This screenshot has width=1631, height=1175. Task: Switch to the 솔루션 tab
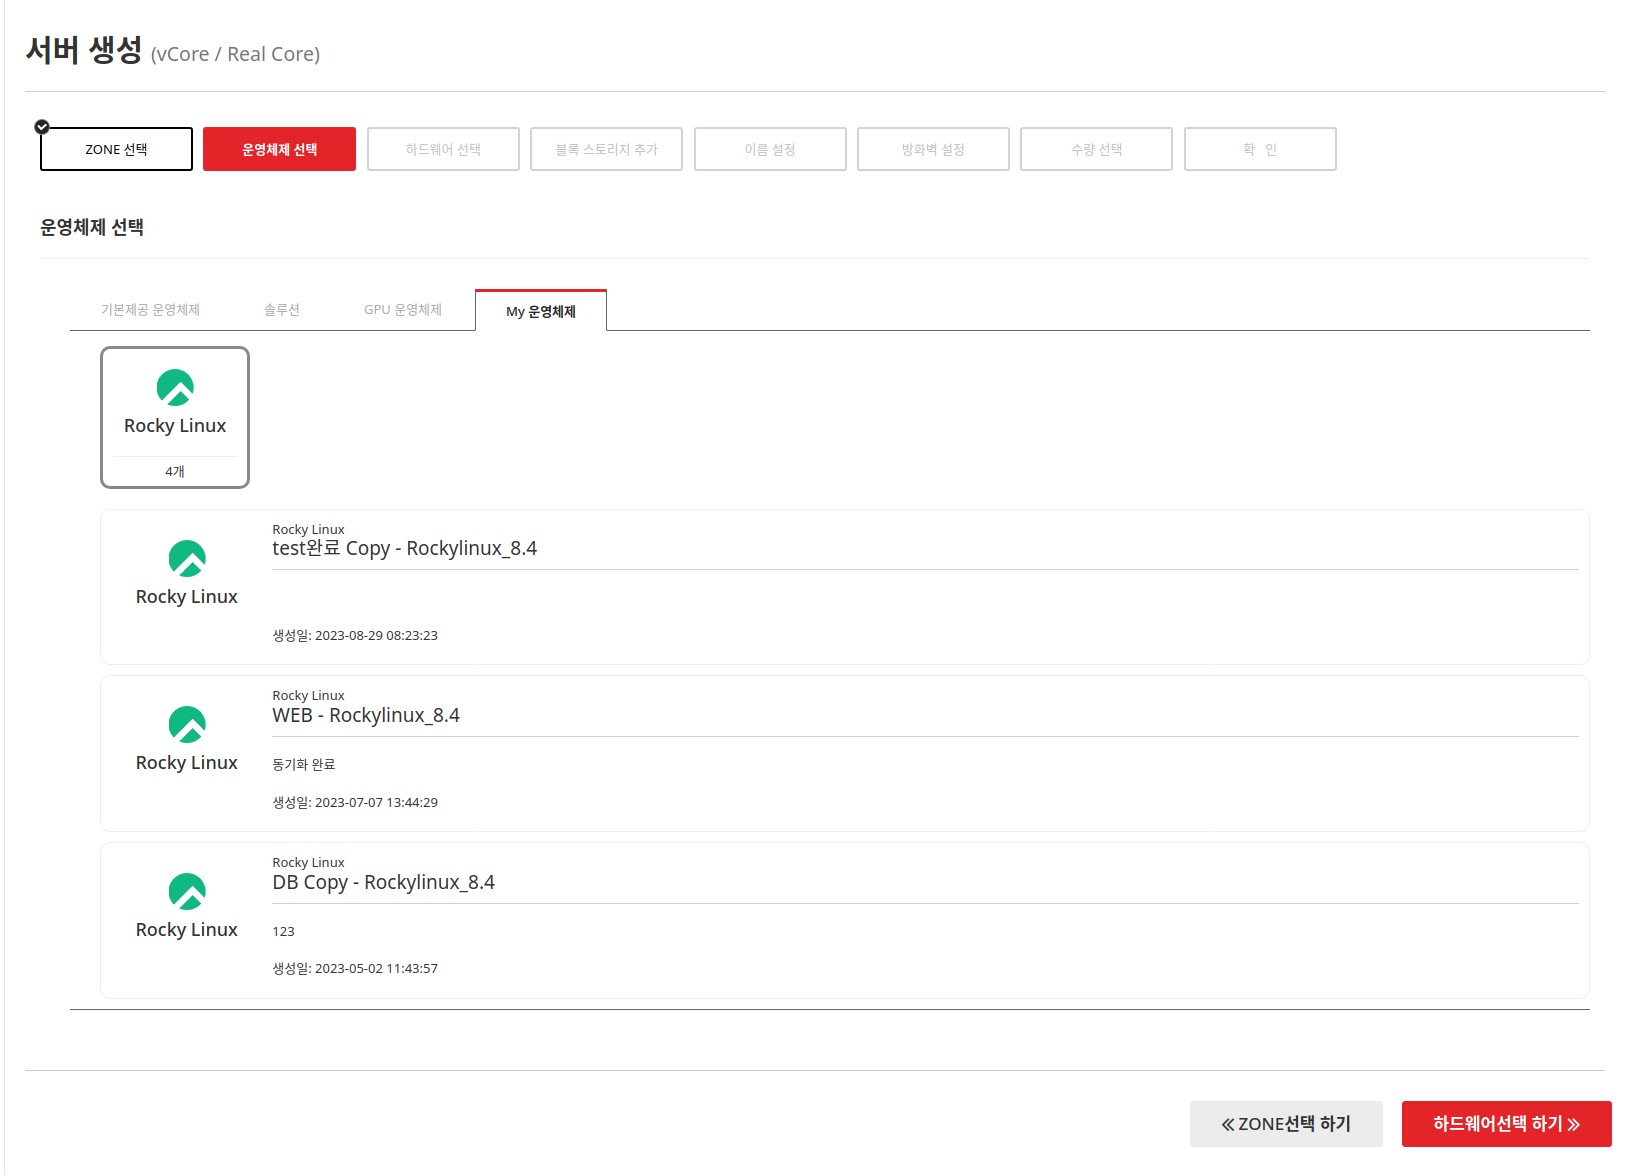[x=281, y=310]
